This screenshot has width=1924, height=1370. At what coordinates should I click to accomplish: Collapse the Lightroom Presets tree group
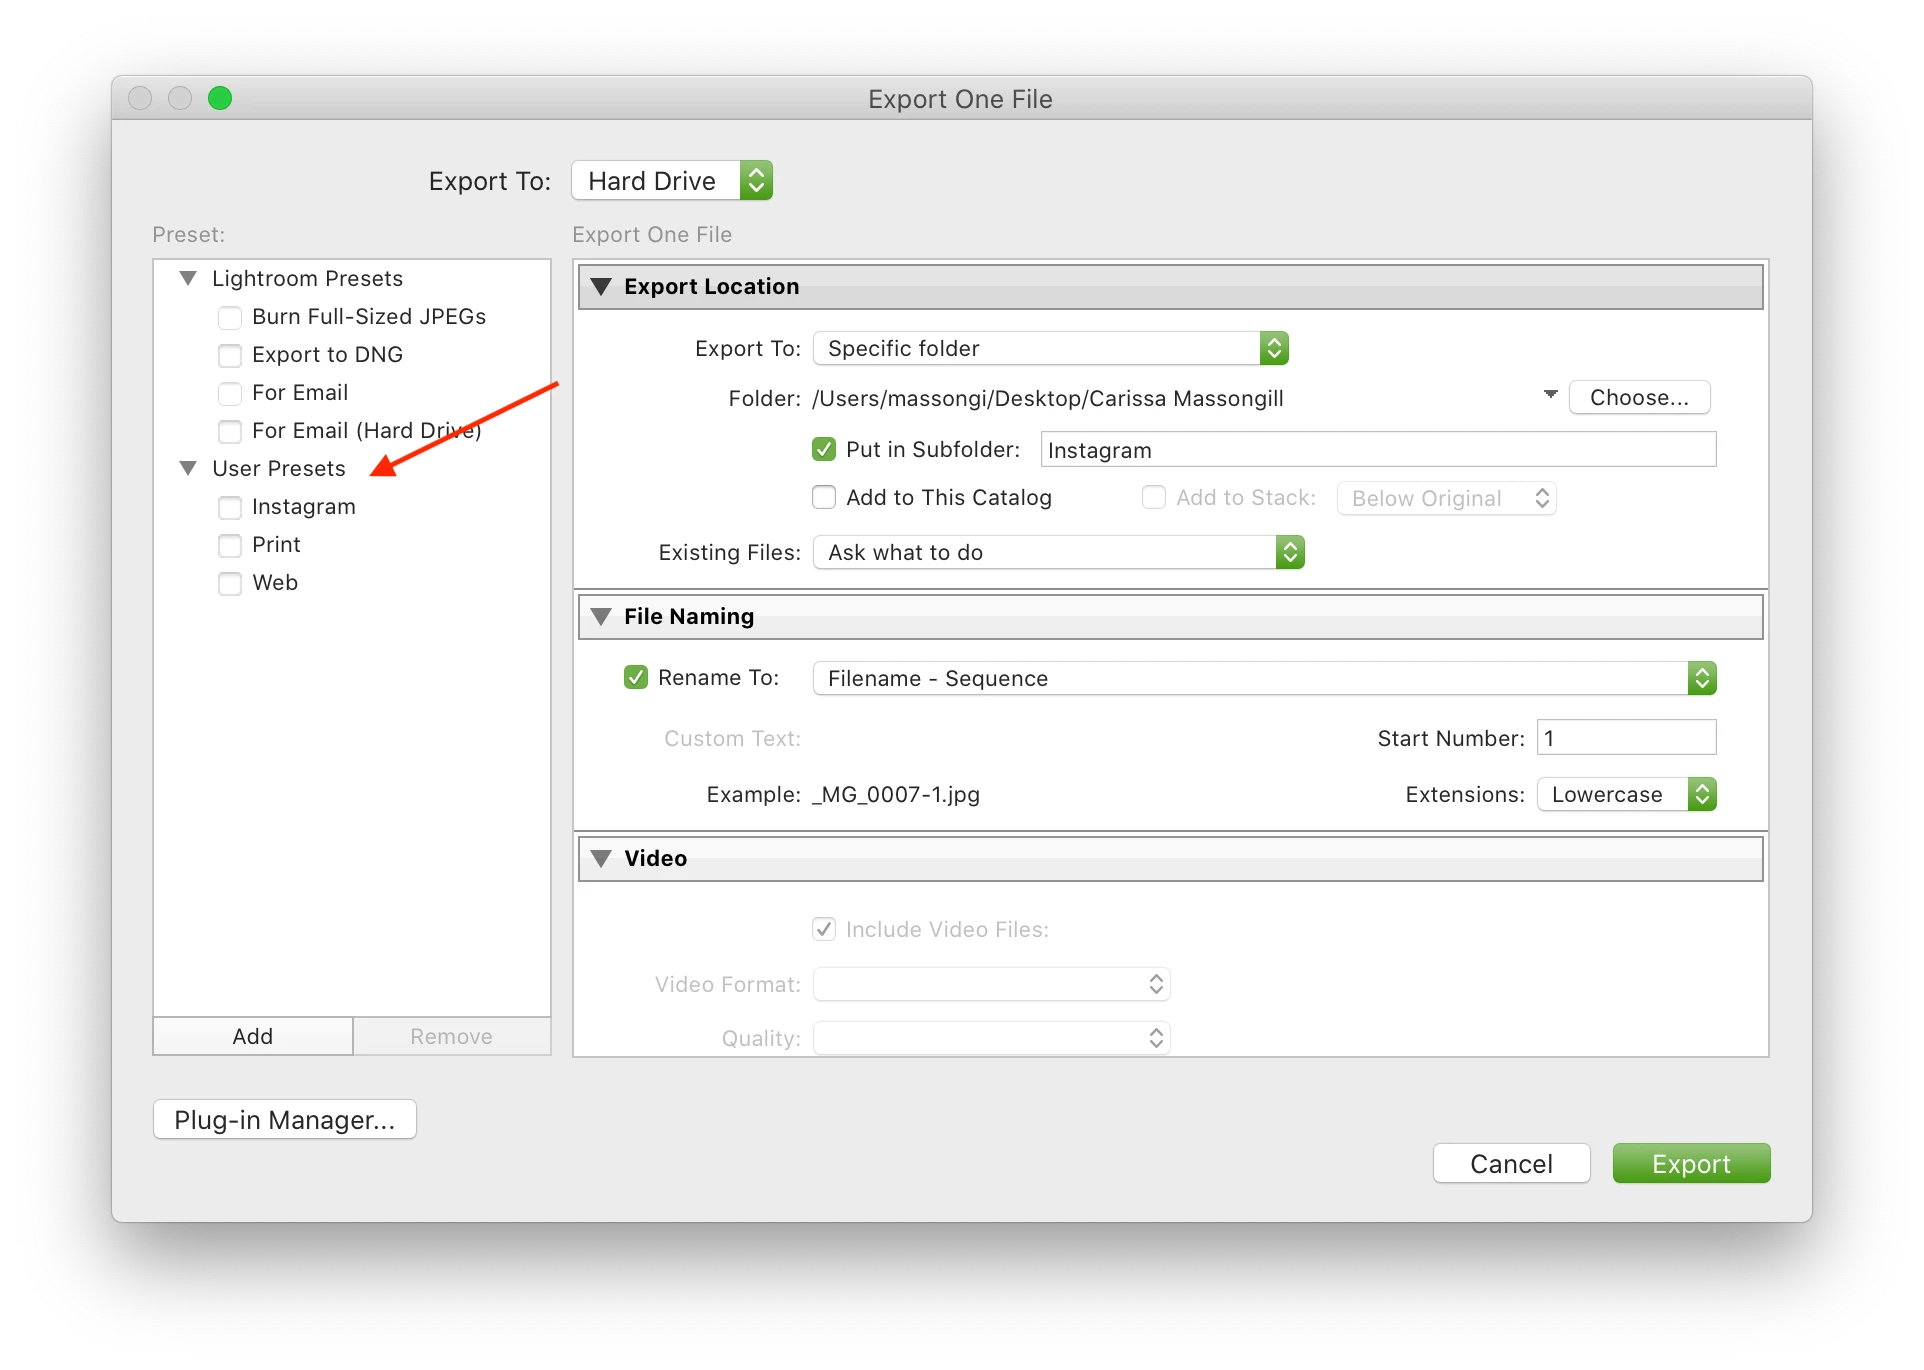click(188, 278)
